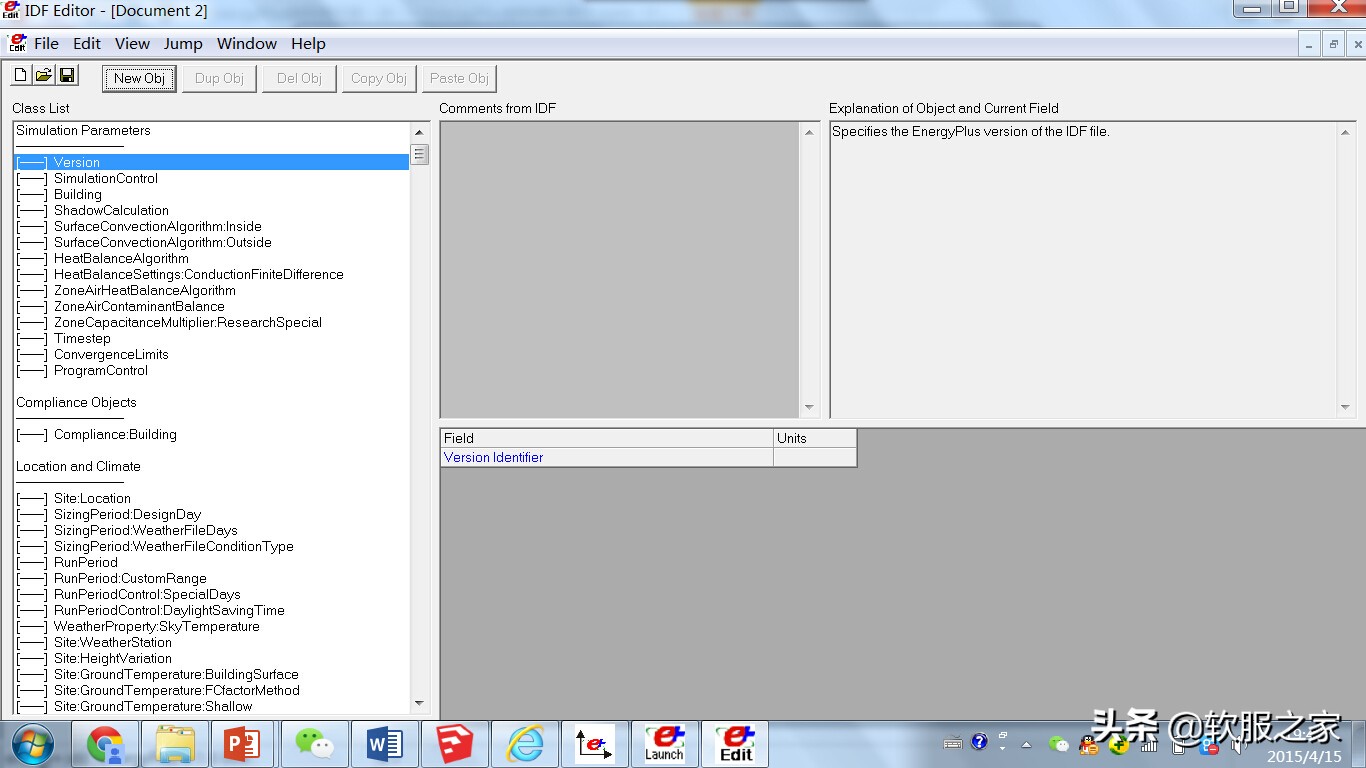
Task: Open the Window menu
Action: (247, 44)
